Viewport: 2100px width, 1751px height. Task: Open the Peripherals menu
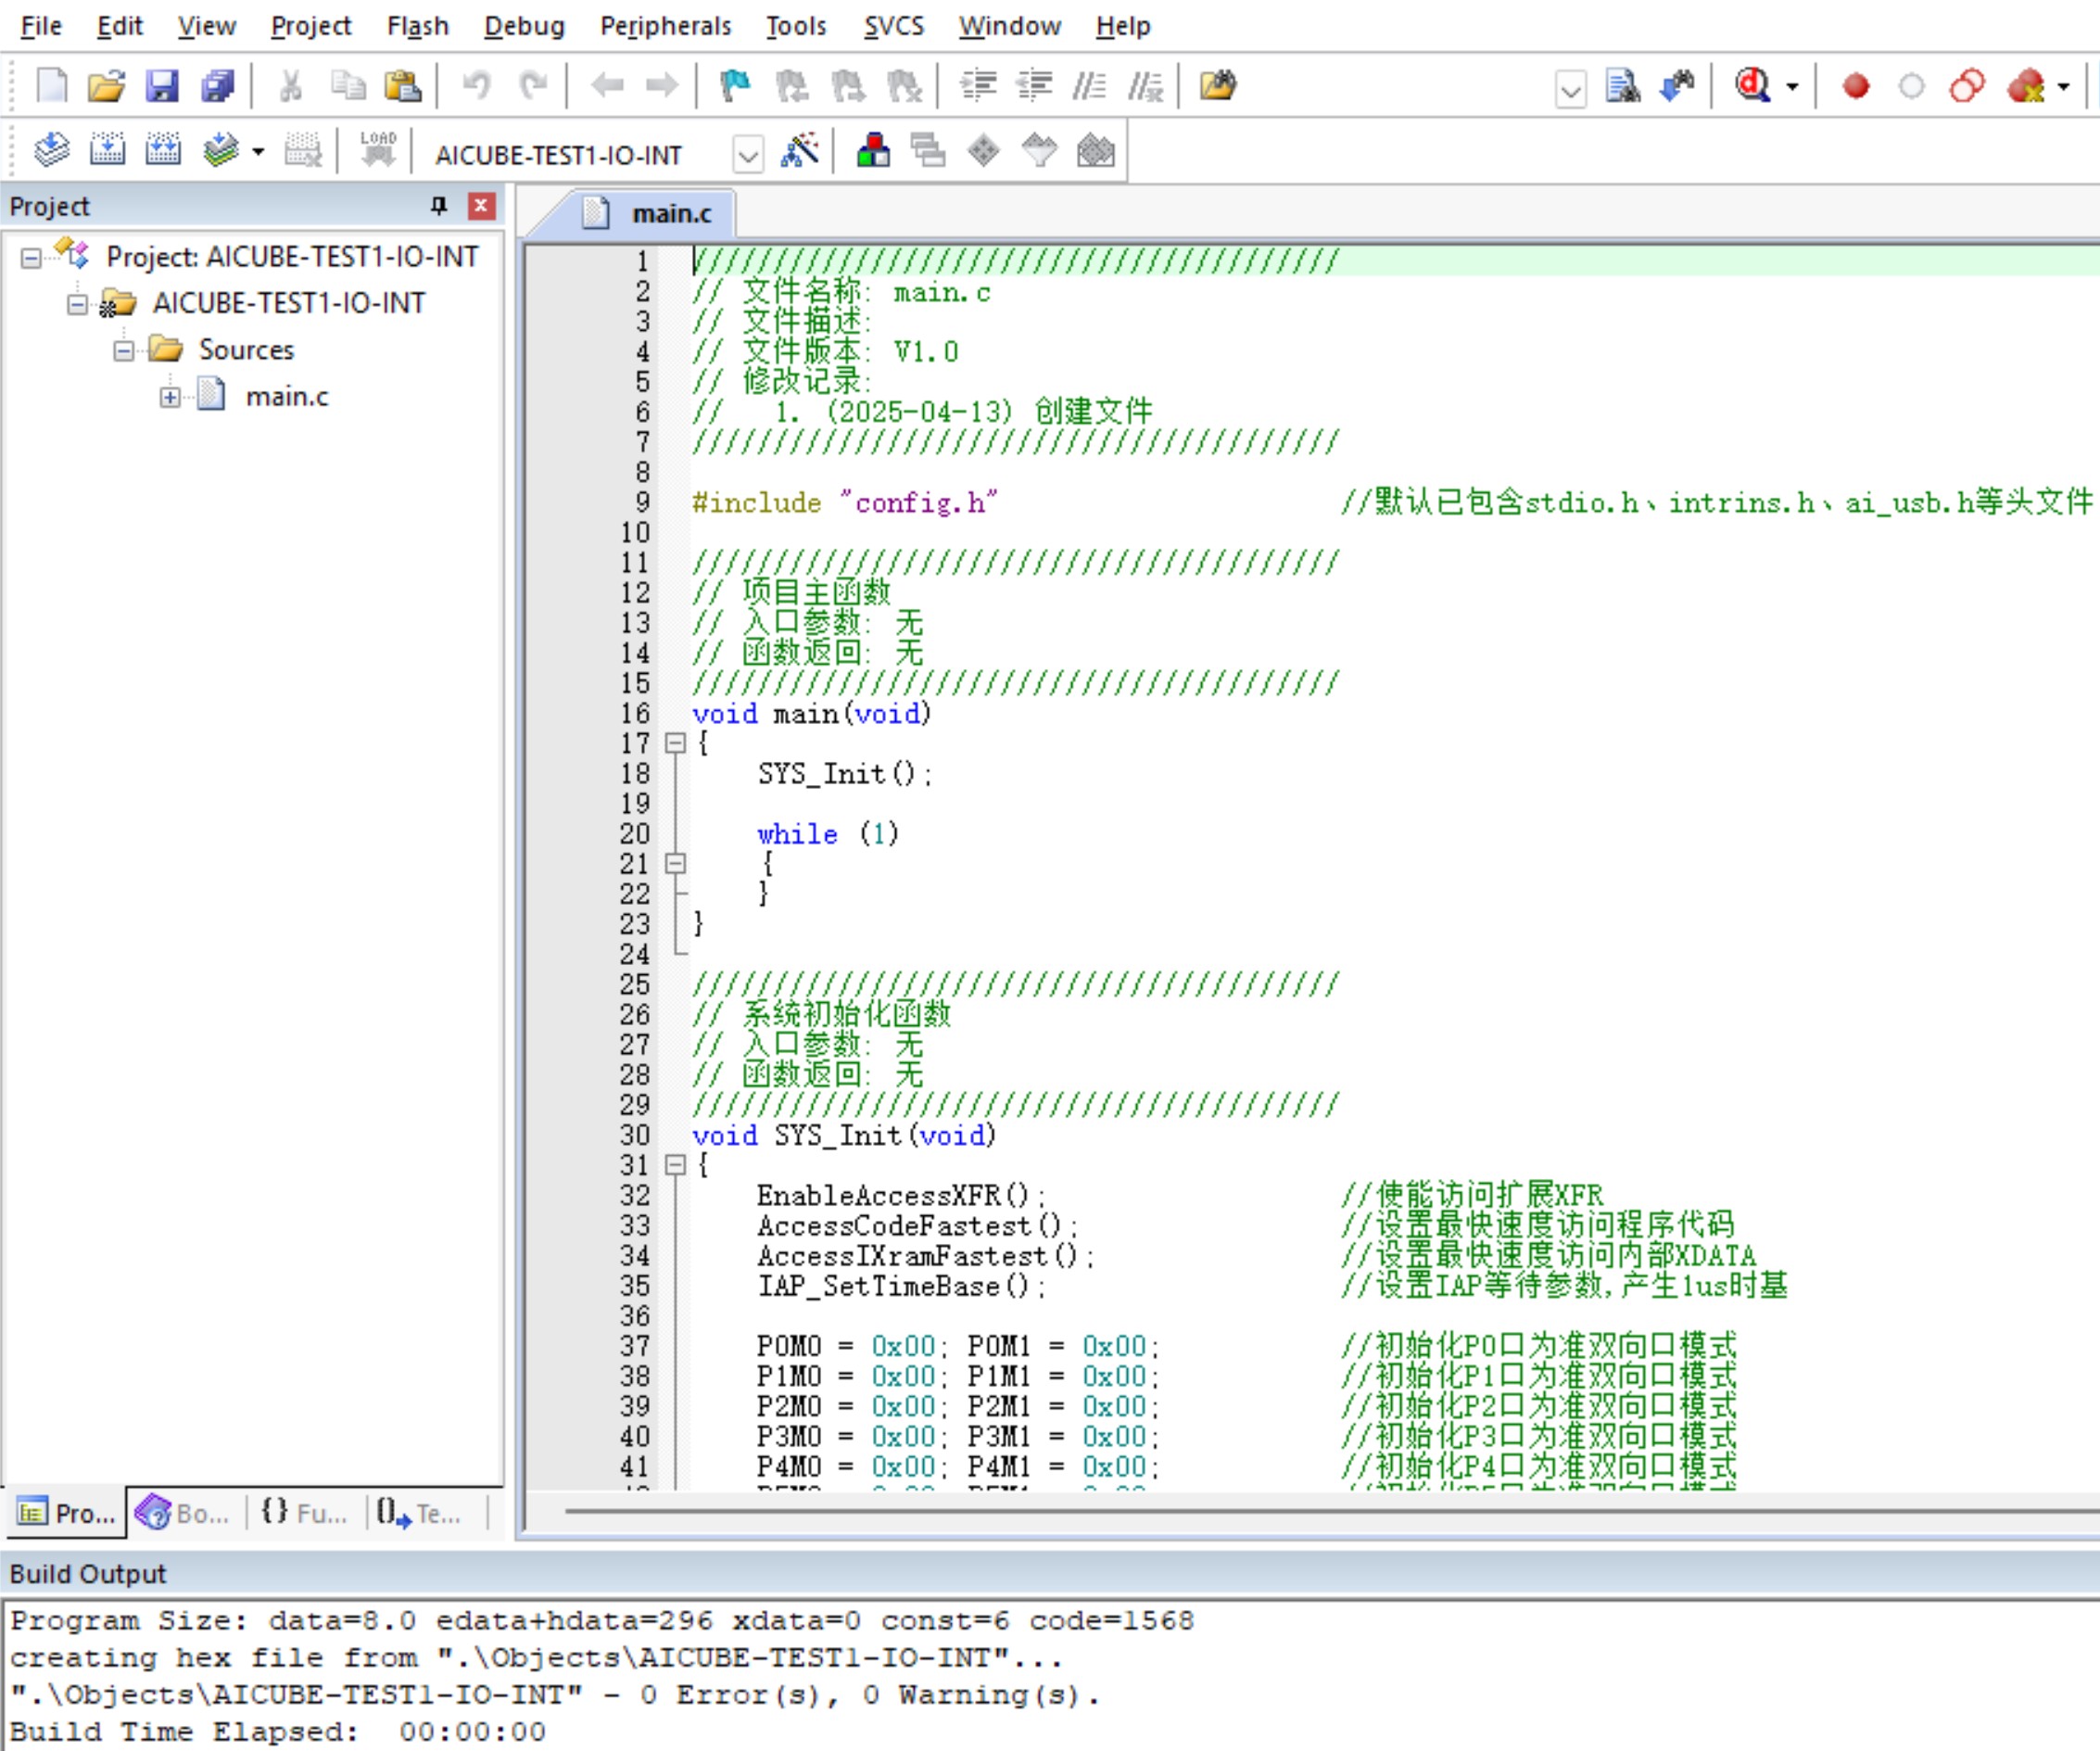tap(665, 26)
